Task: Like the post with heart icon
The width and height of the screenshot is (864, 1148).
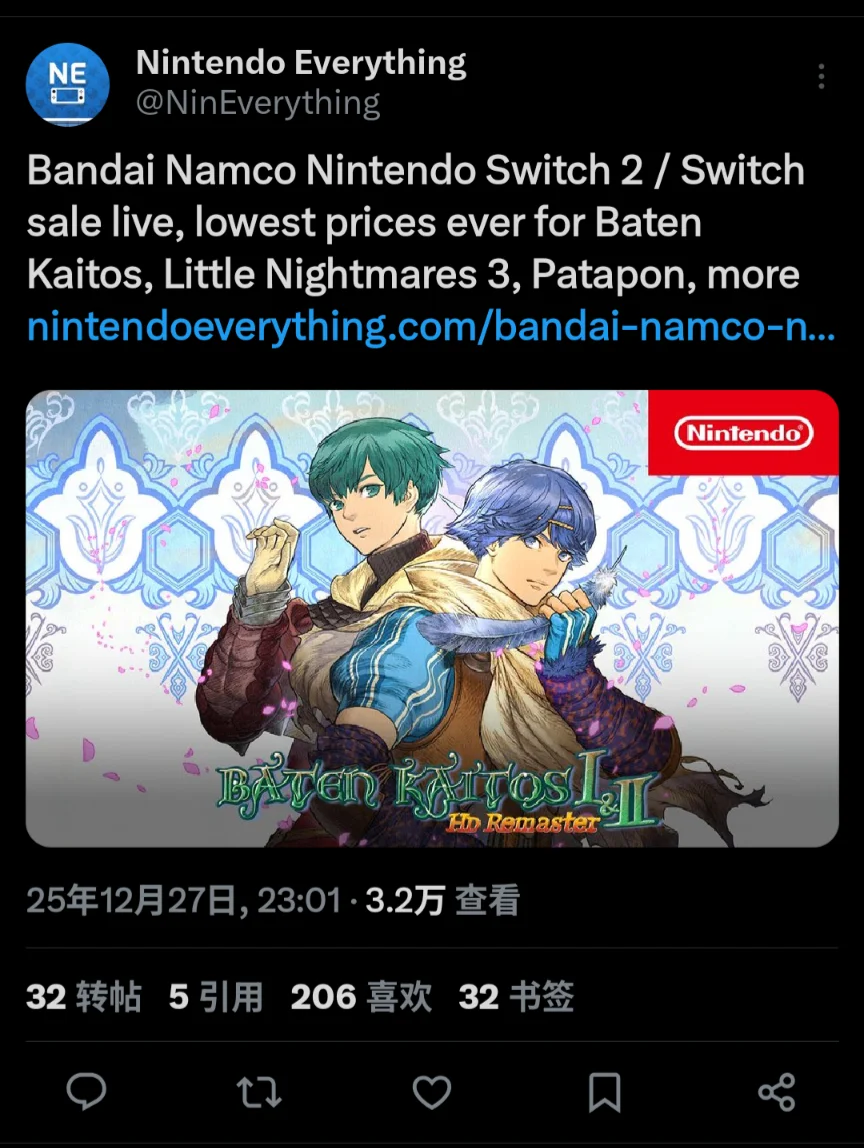Action: 432,1092
